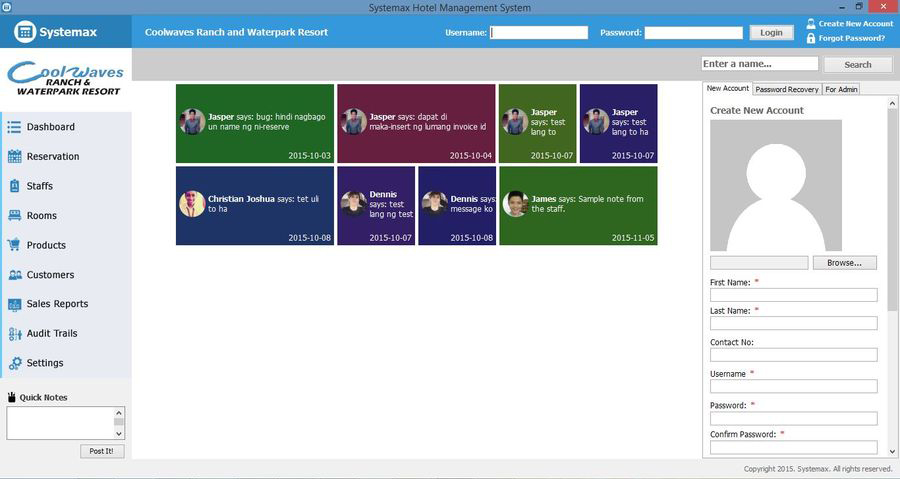This screenshot has width=900, height=479.
Task: Click the Staffs badge icon
Action: pyautogui.click(x=14, y=186)
